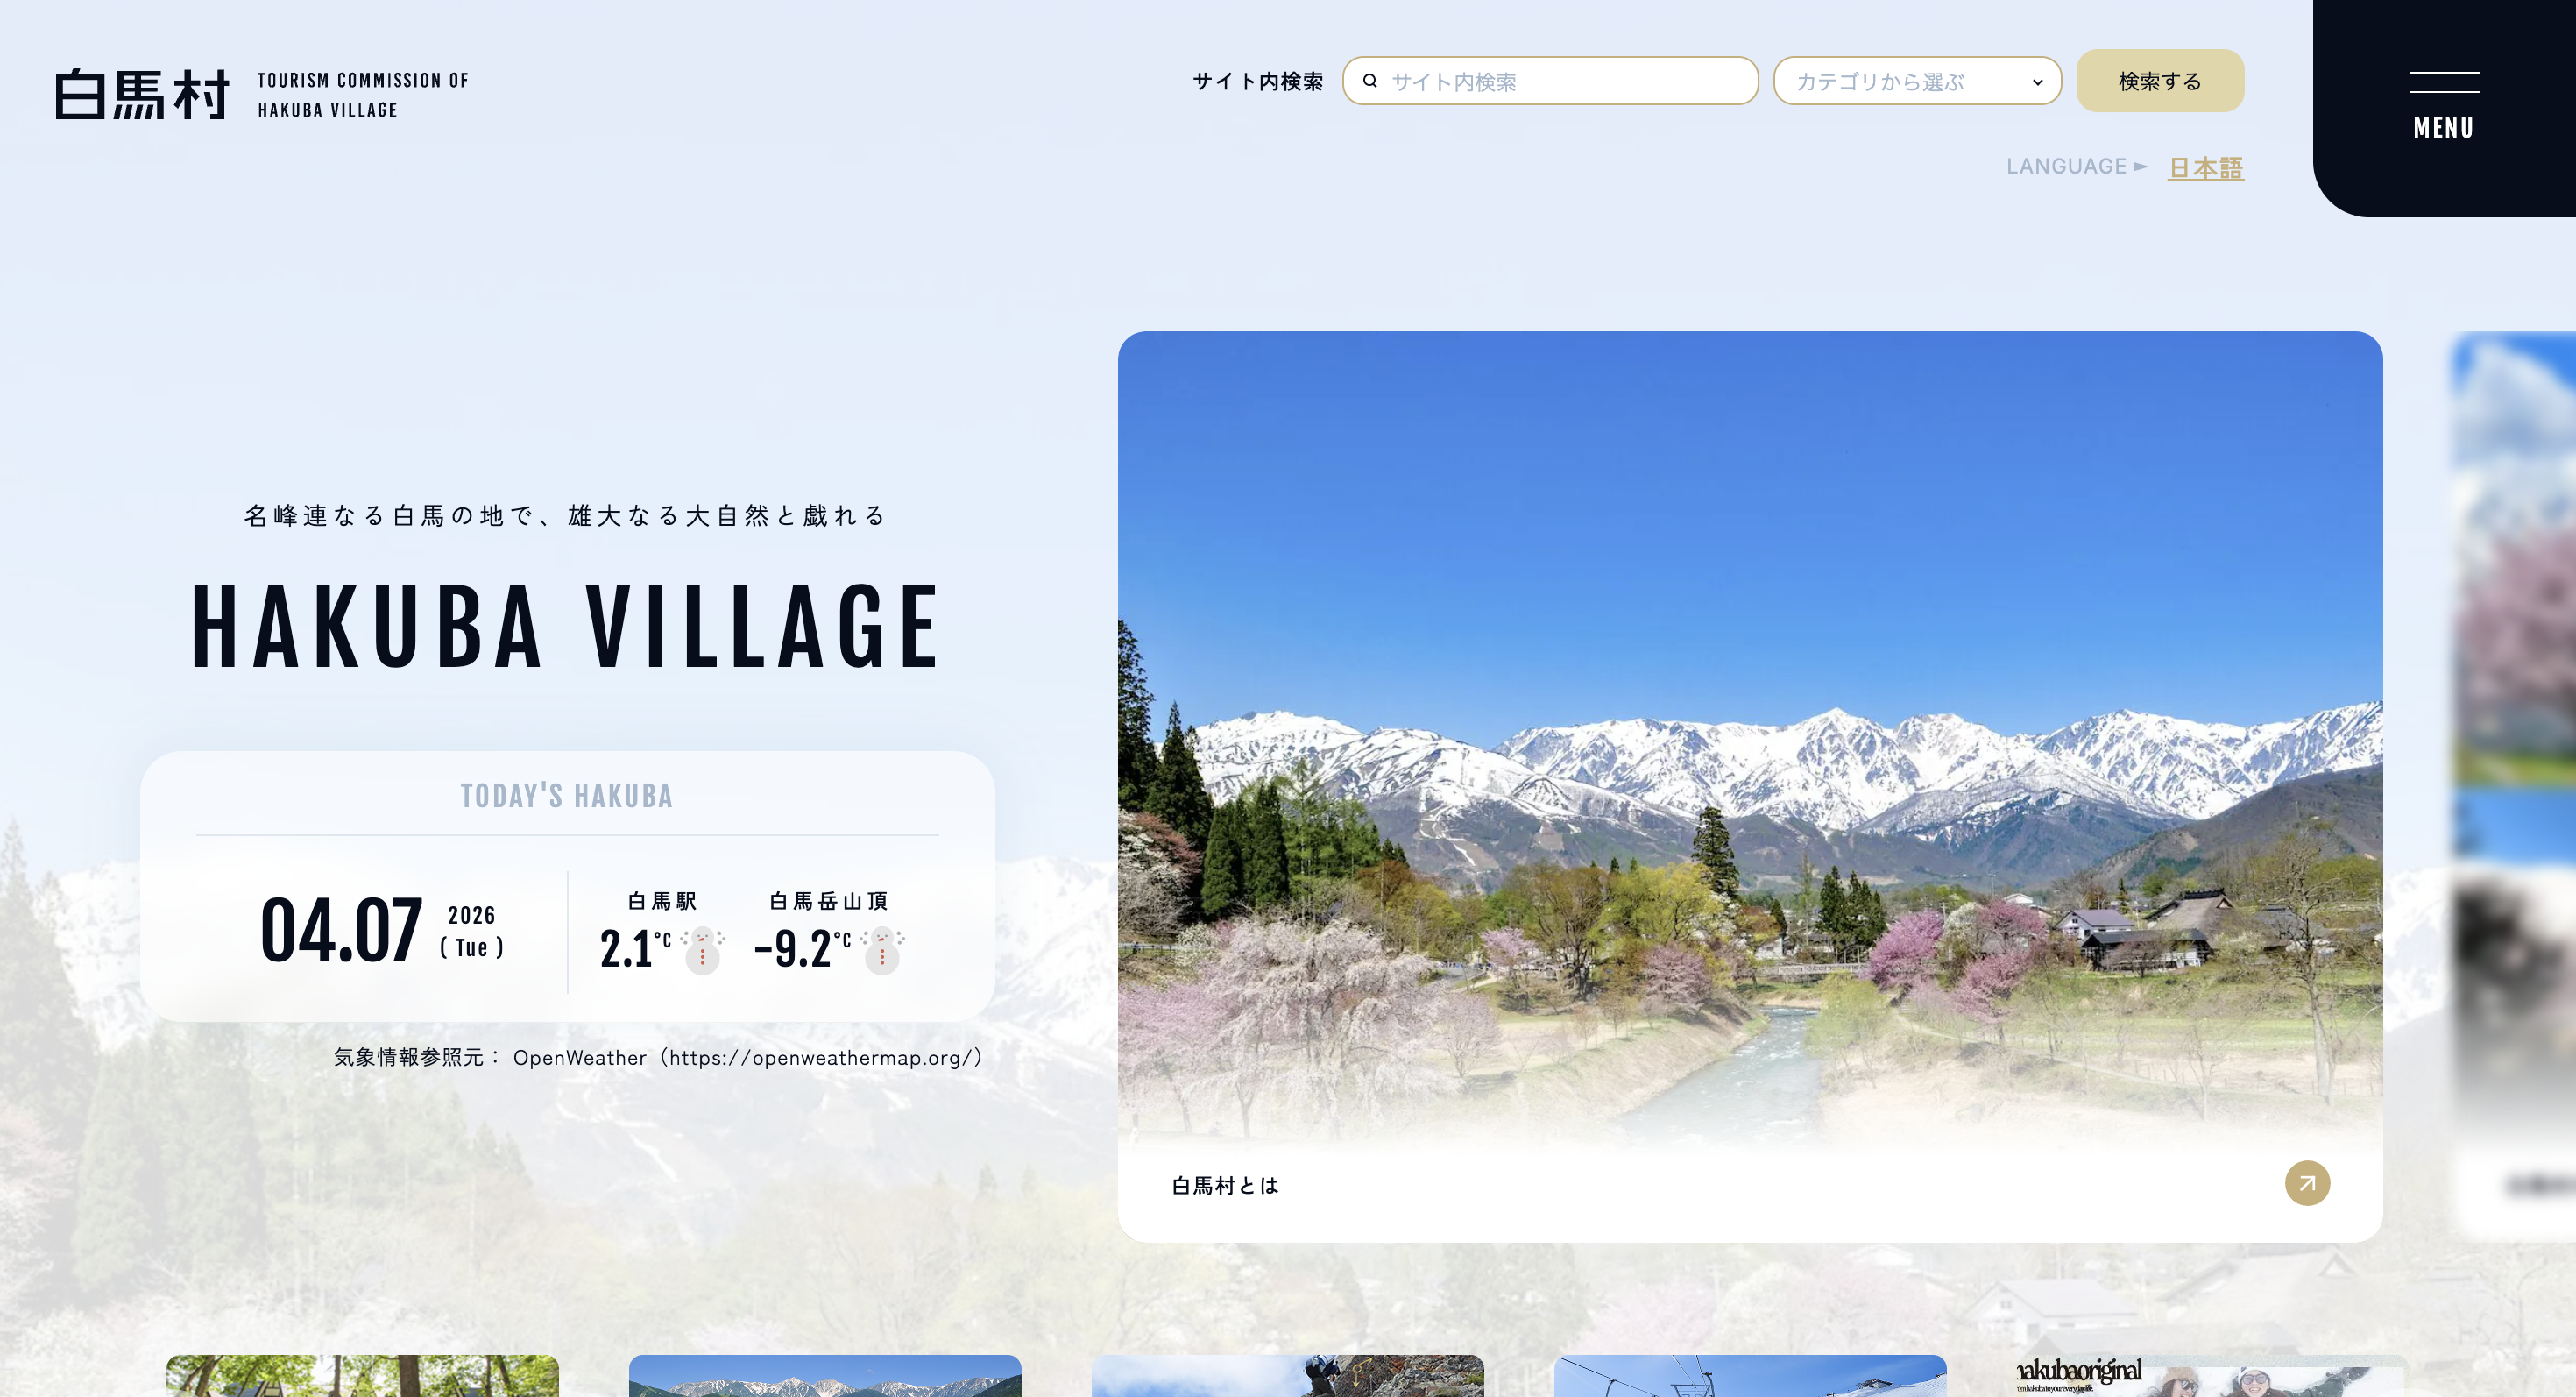The image size is (2576, 1397).
Task: Click the chevron arrow in the category selector
Action: coord(2037,82)
